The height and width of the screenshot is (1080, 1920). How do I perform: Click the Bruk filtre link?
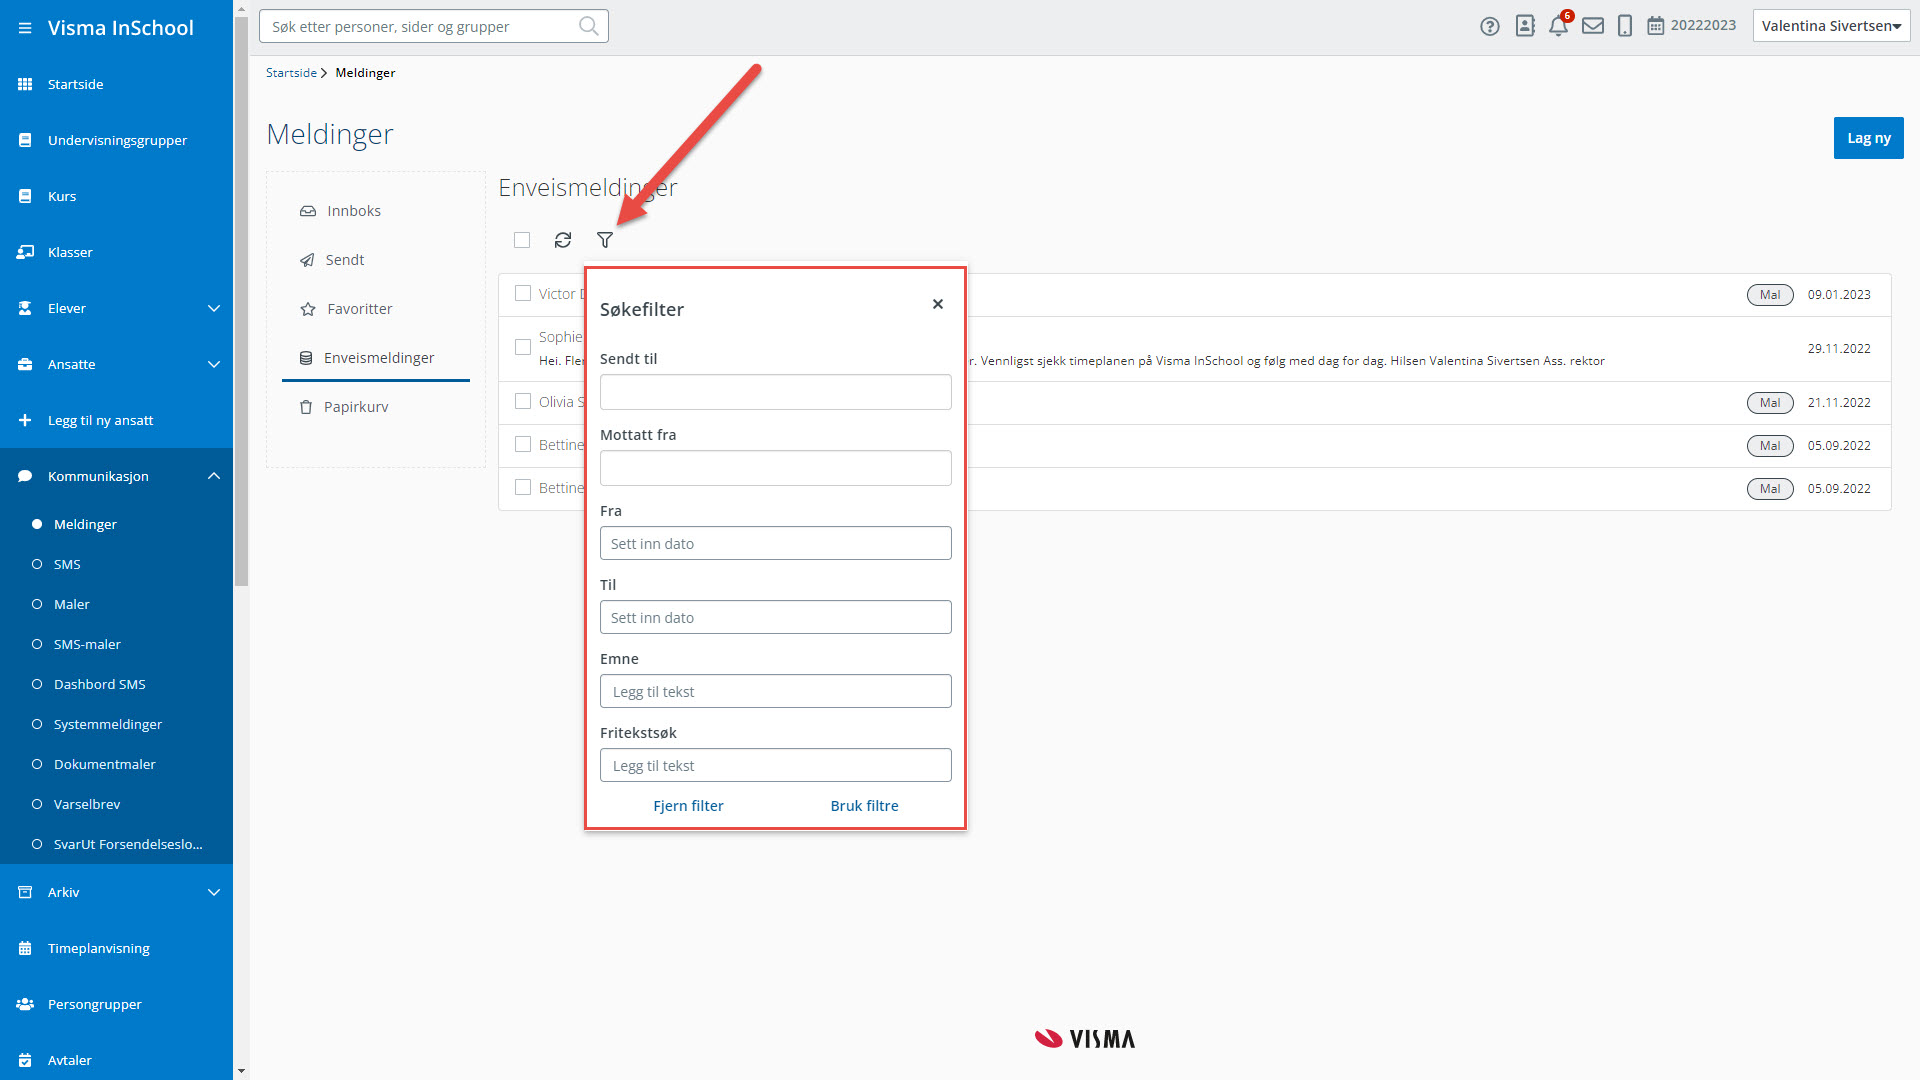coord(864,806)
